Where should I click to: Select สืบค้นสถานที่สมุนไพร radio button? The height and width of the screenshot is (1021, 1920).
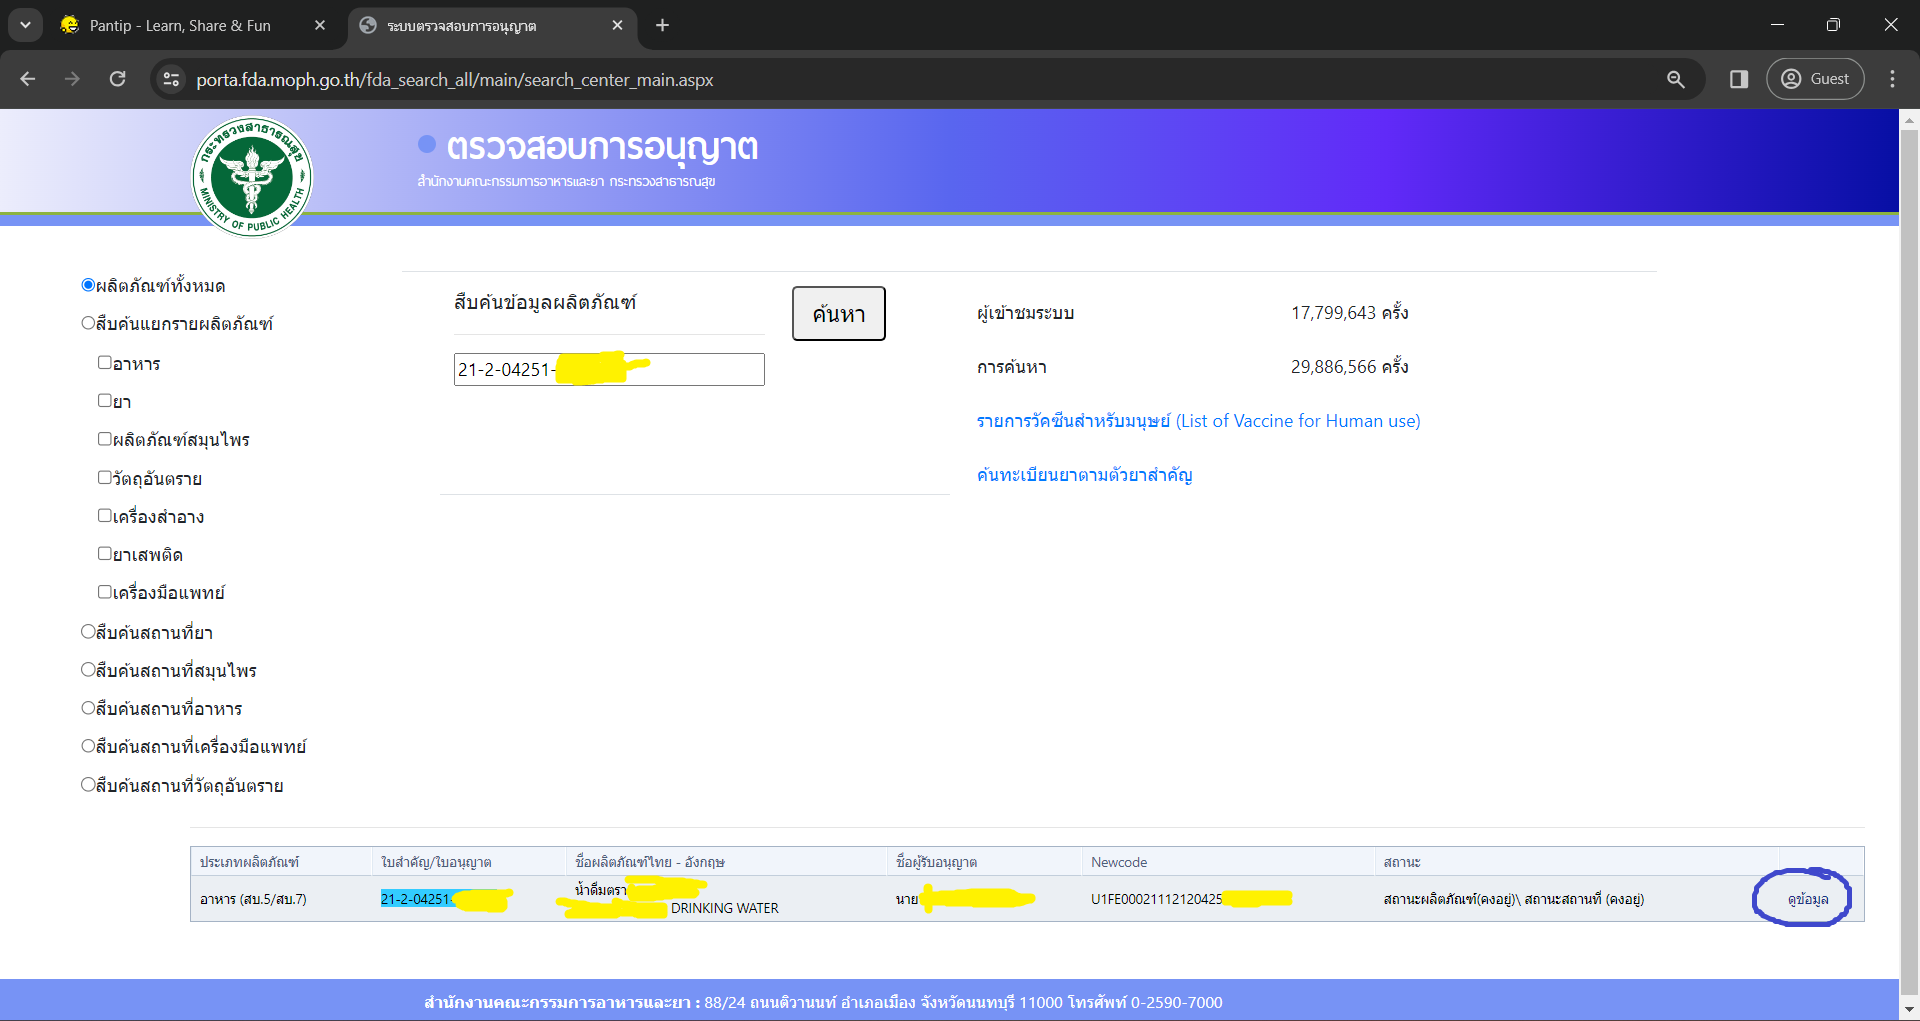[88, 670]
